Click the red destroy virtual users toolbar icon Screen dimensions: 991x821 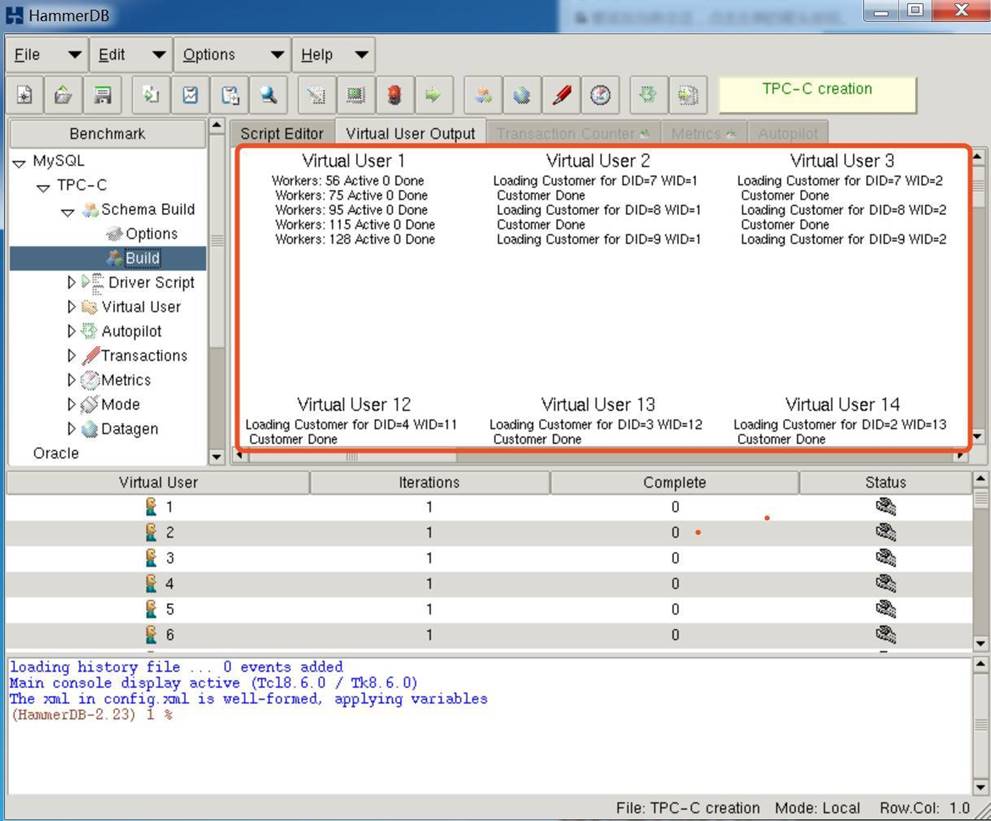pyautogui.click(x=393, y=94)
